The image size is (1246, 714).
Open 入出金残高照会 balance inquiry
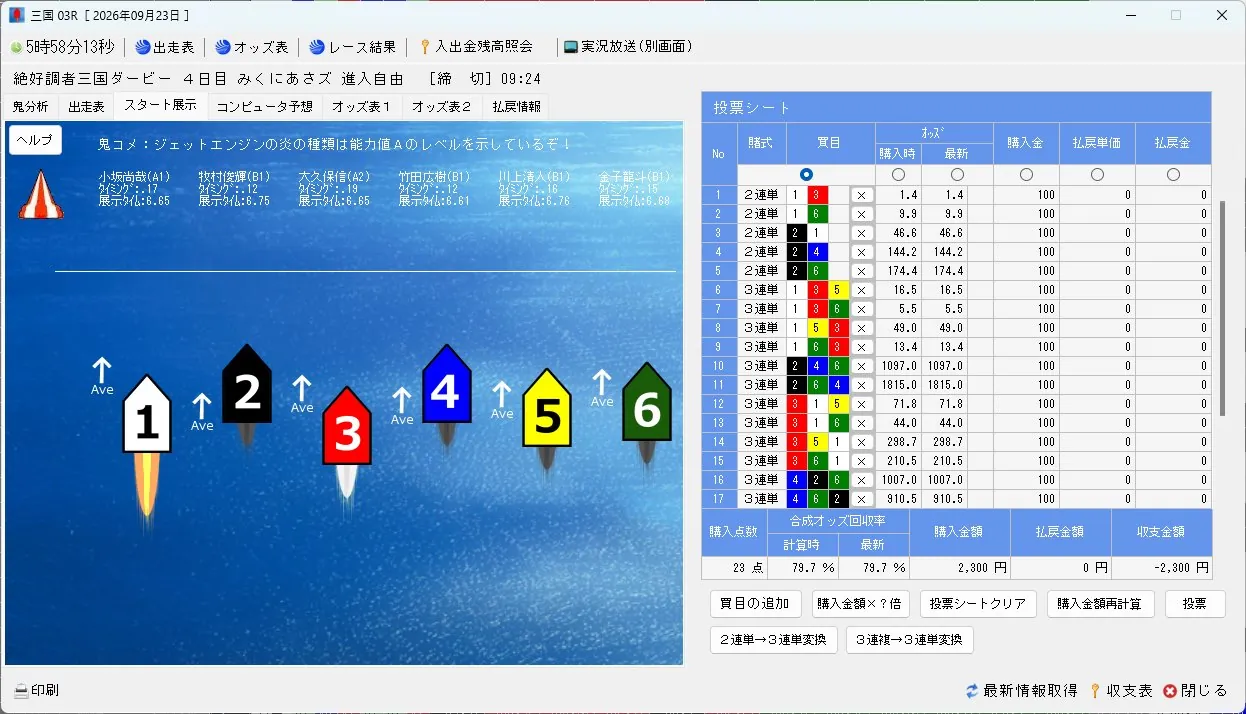pos(476,47)
